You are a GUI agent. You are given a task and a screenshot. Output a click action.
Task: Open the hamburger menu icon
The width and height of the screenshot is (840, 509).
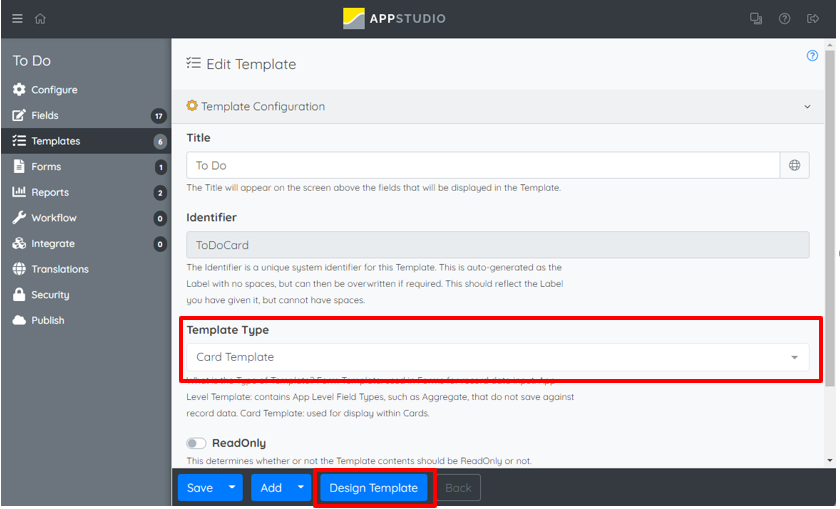coord(17,18)
